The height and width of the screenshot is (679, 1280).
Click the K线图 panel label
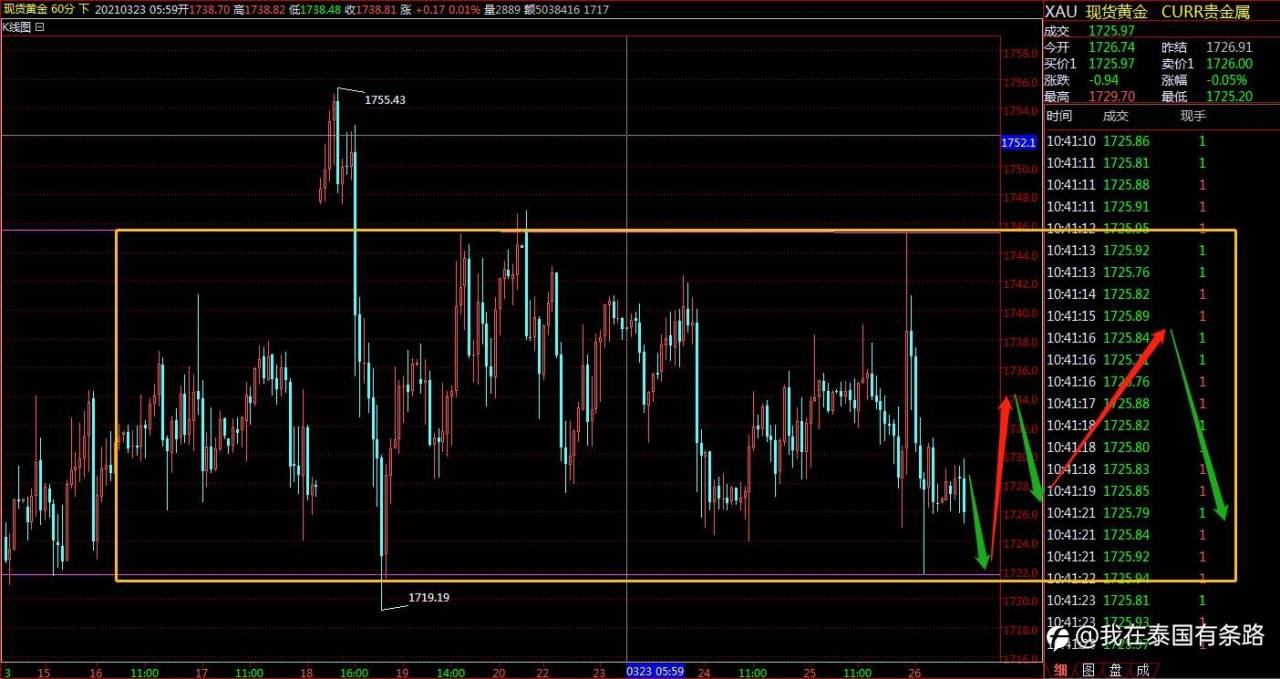point(16,28)
